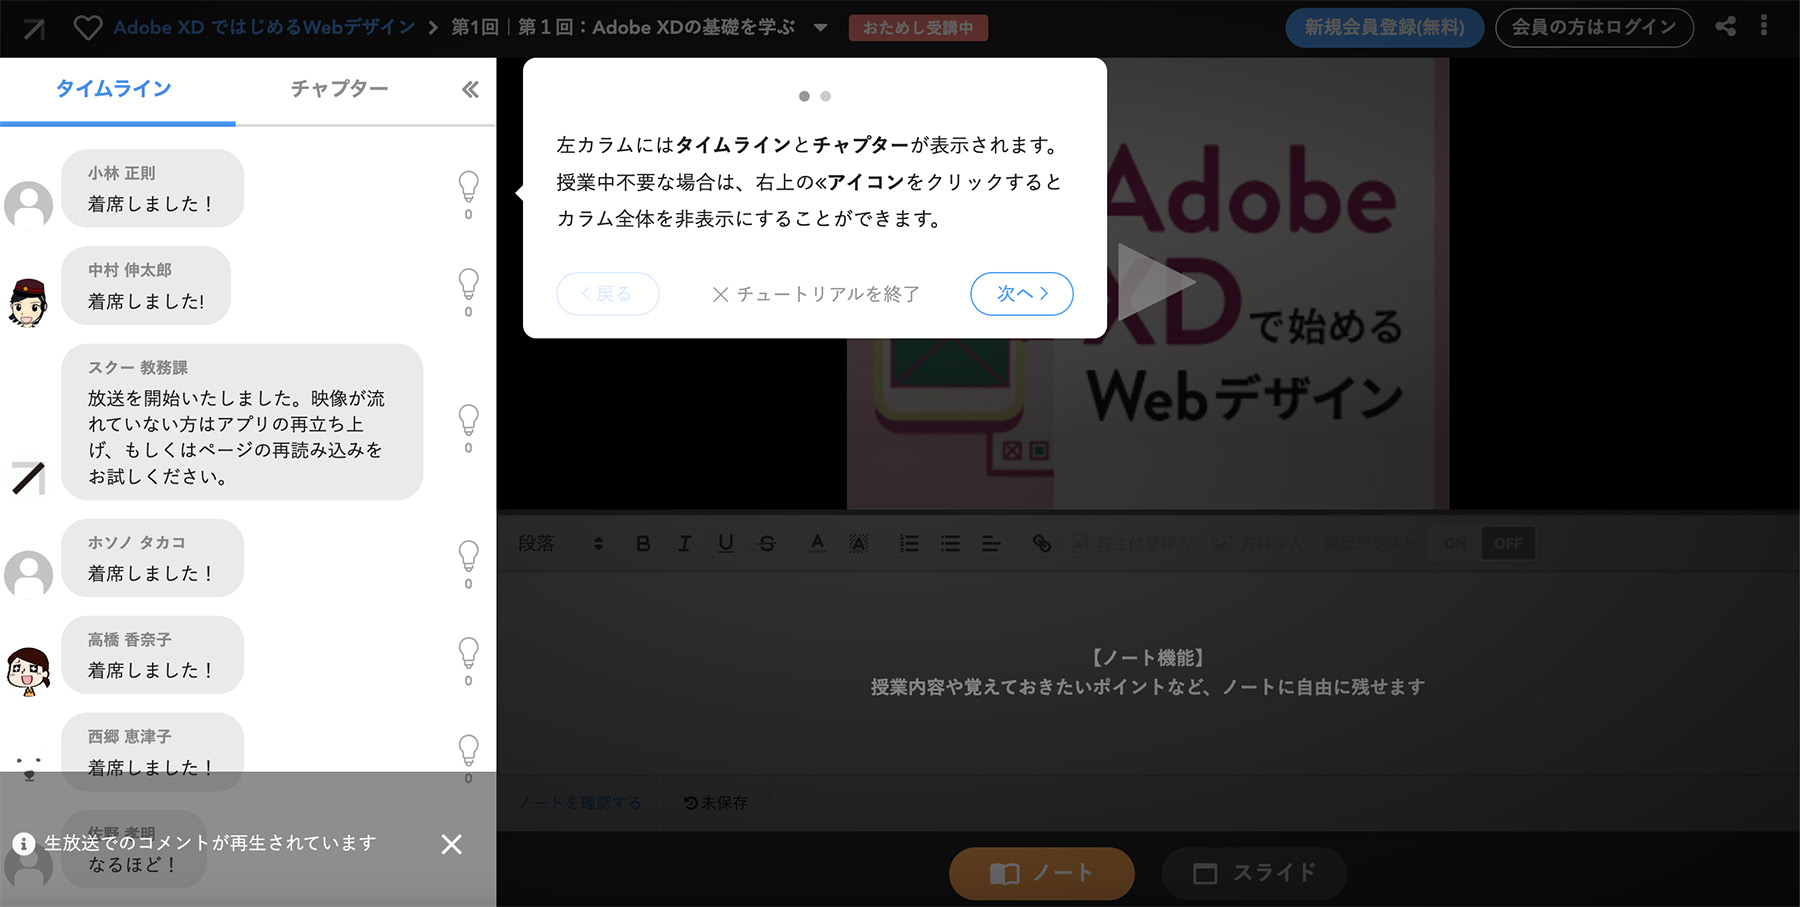Open Adobe XD ではじめるWebデザイン course link
Screen dimensions: 1800x907
pos(264,27)
